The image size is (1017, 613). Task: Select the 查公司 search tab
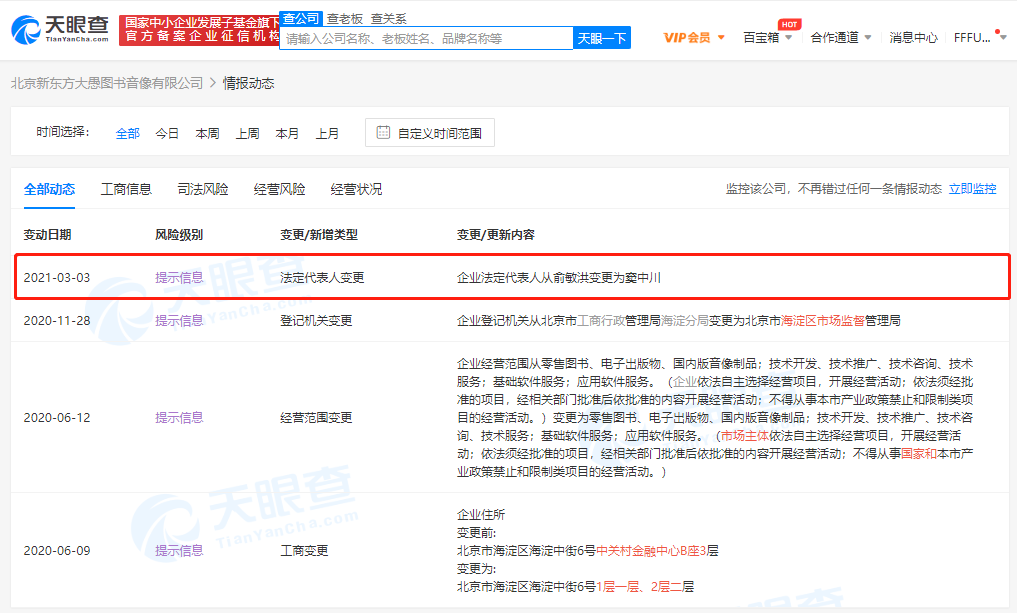301,19
